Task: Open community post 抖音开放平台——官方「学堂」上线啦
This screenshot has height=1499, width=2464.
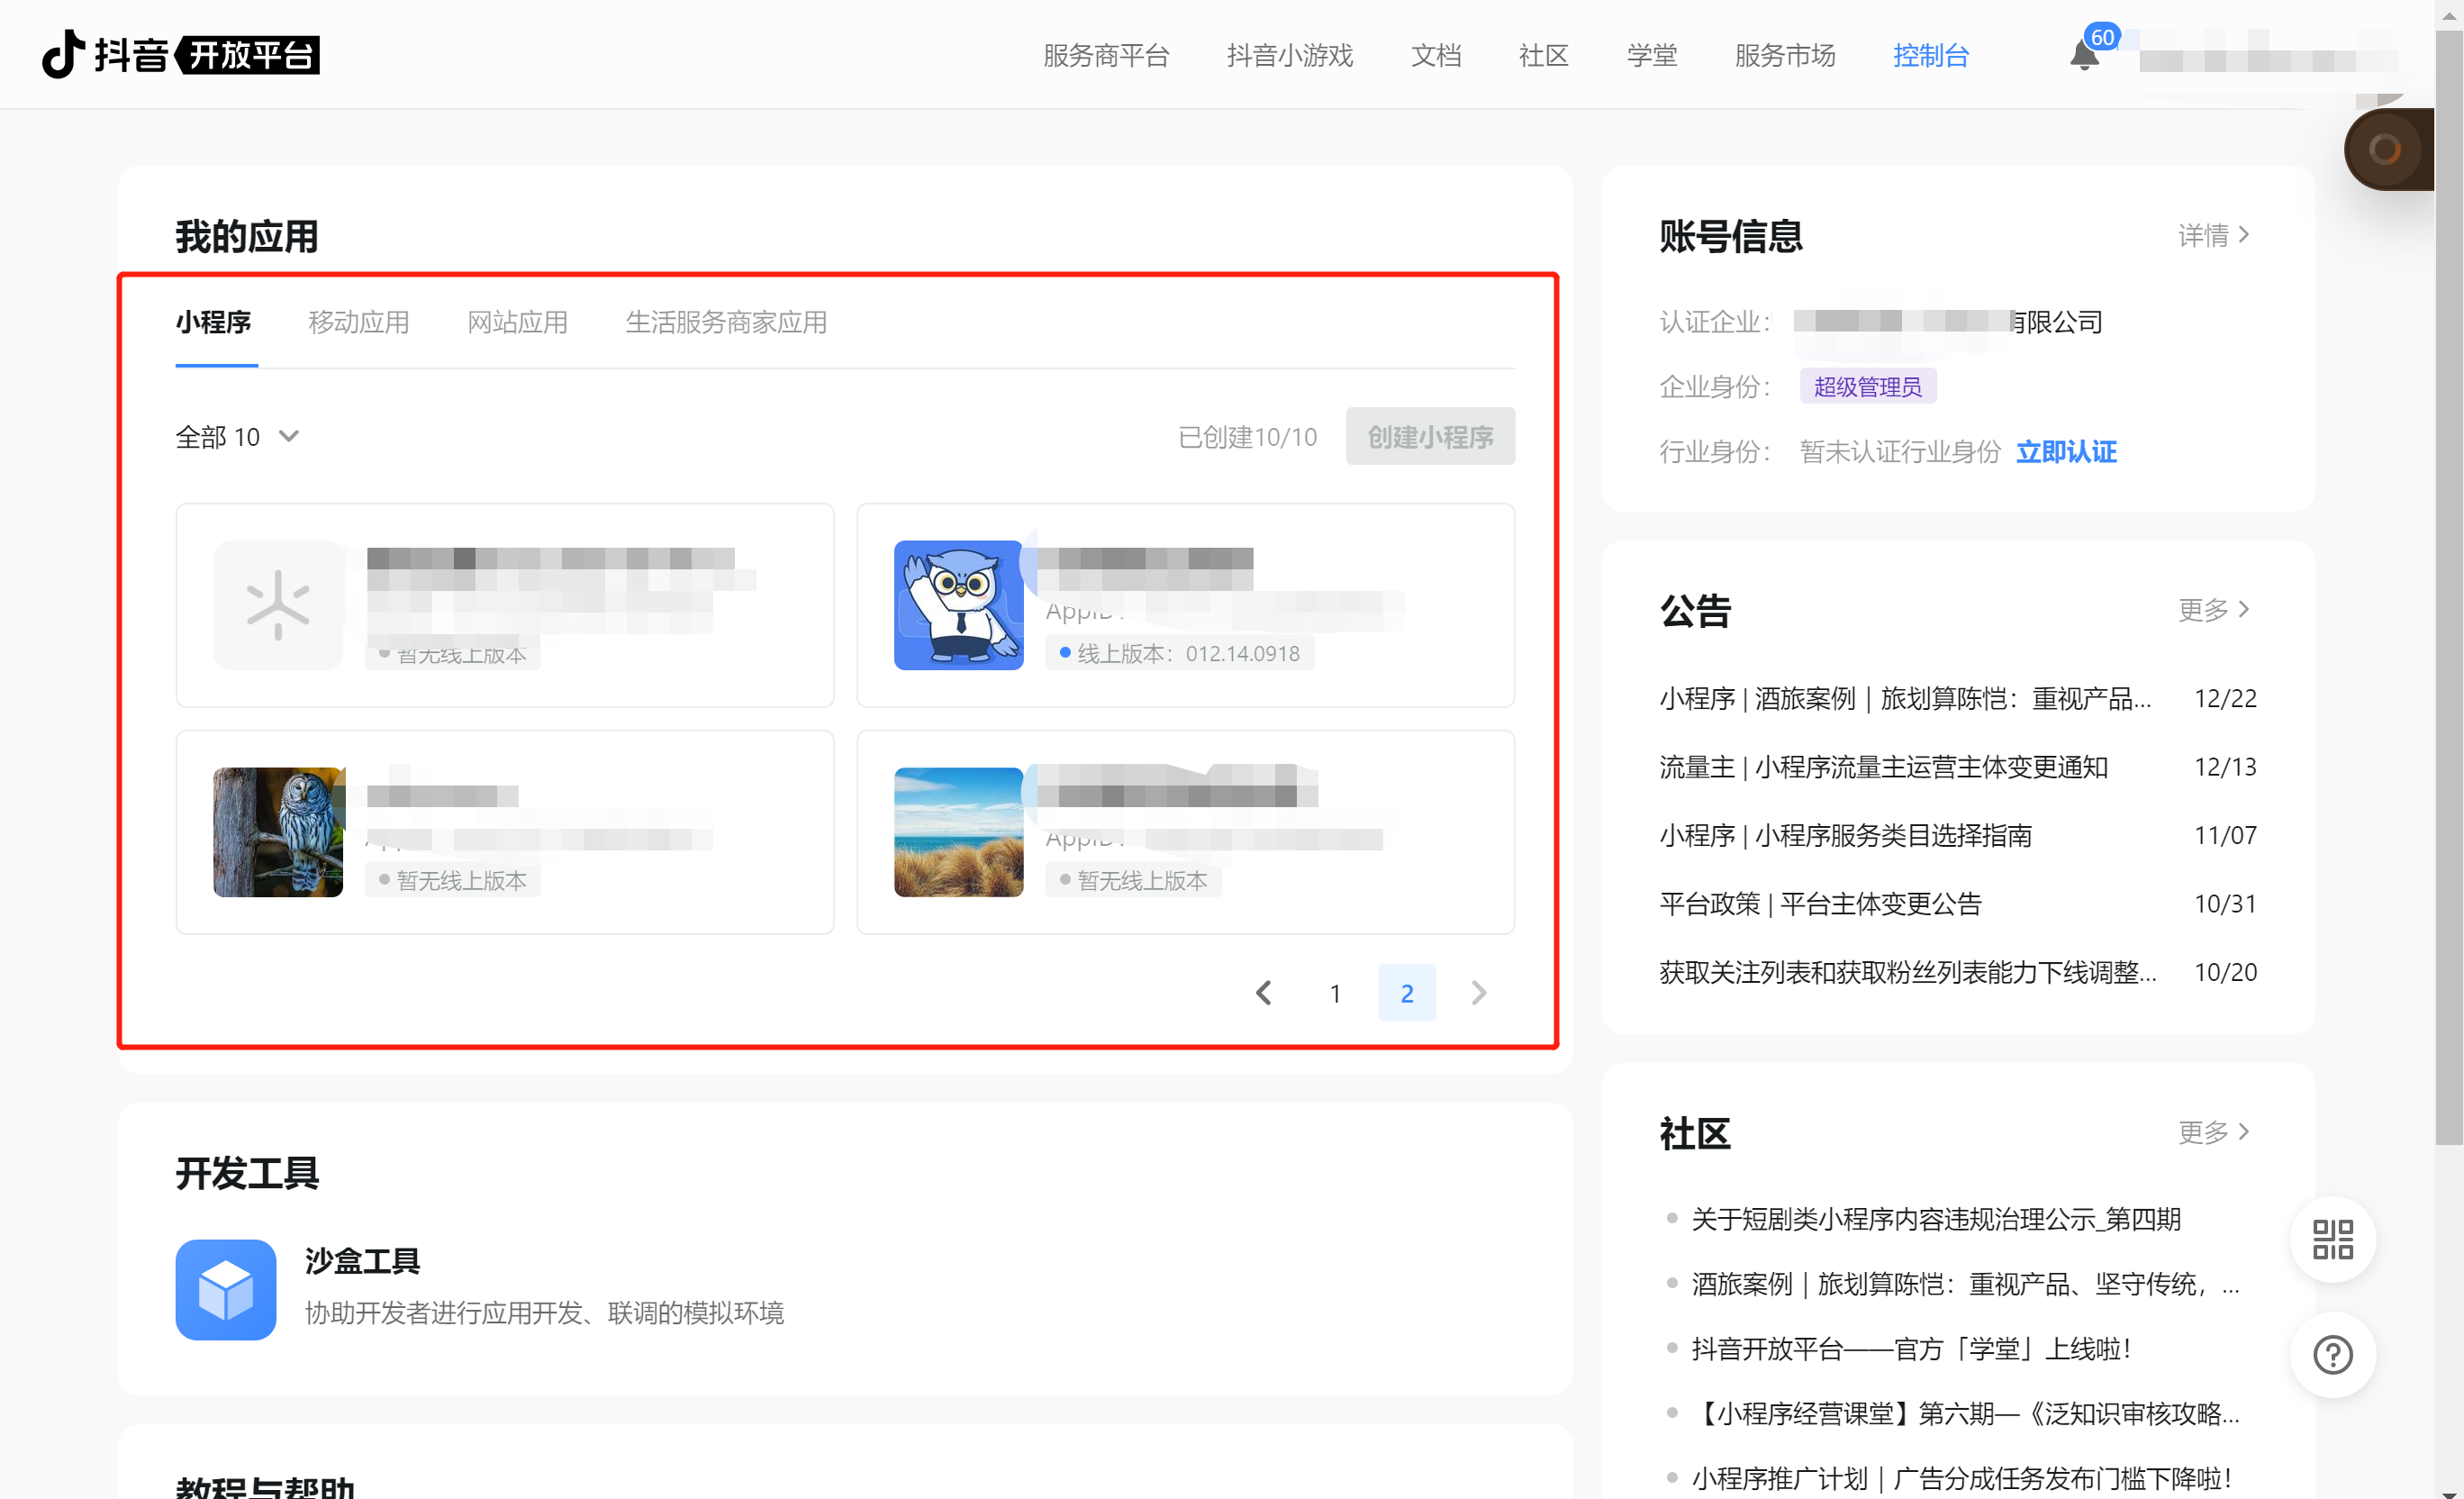Action: (1912, 1348)
